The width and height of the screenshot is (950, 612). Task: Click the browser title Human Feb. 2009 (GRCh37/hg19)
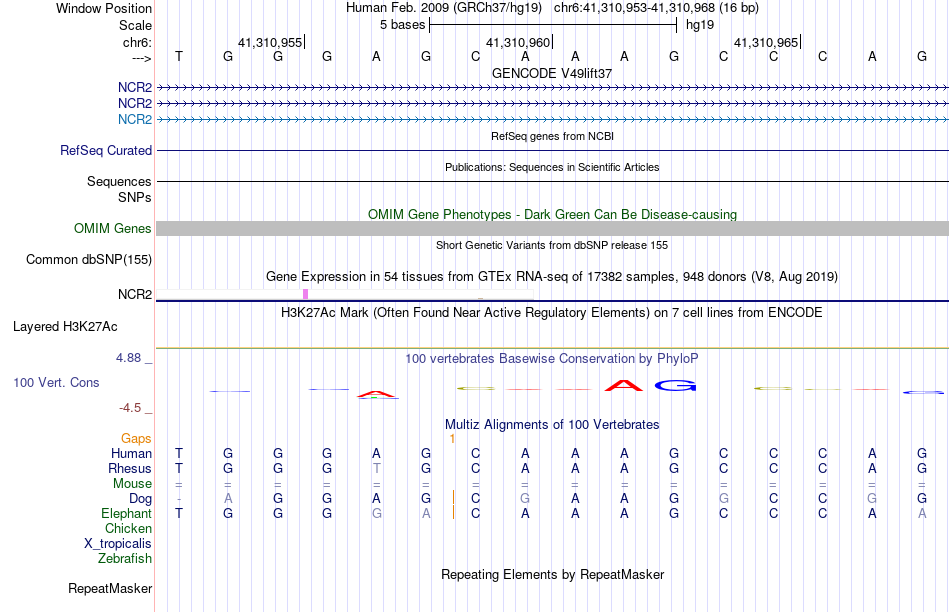click(x=446, y=8)
